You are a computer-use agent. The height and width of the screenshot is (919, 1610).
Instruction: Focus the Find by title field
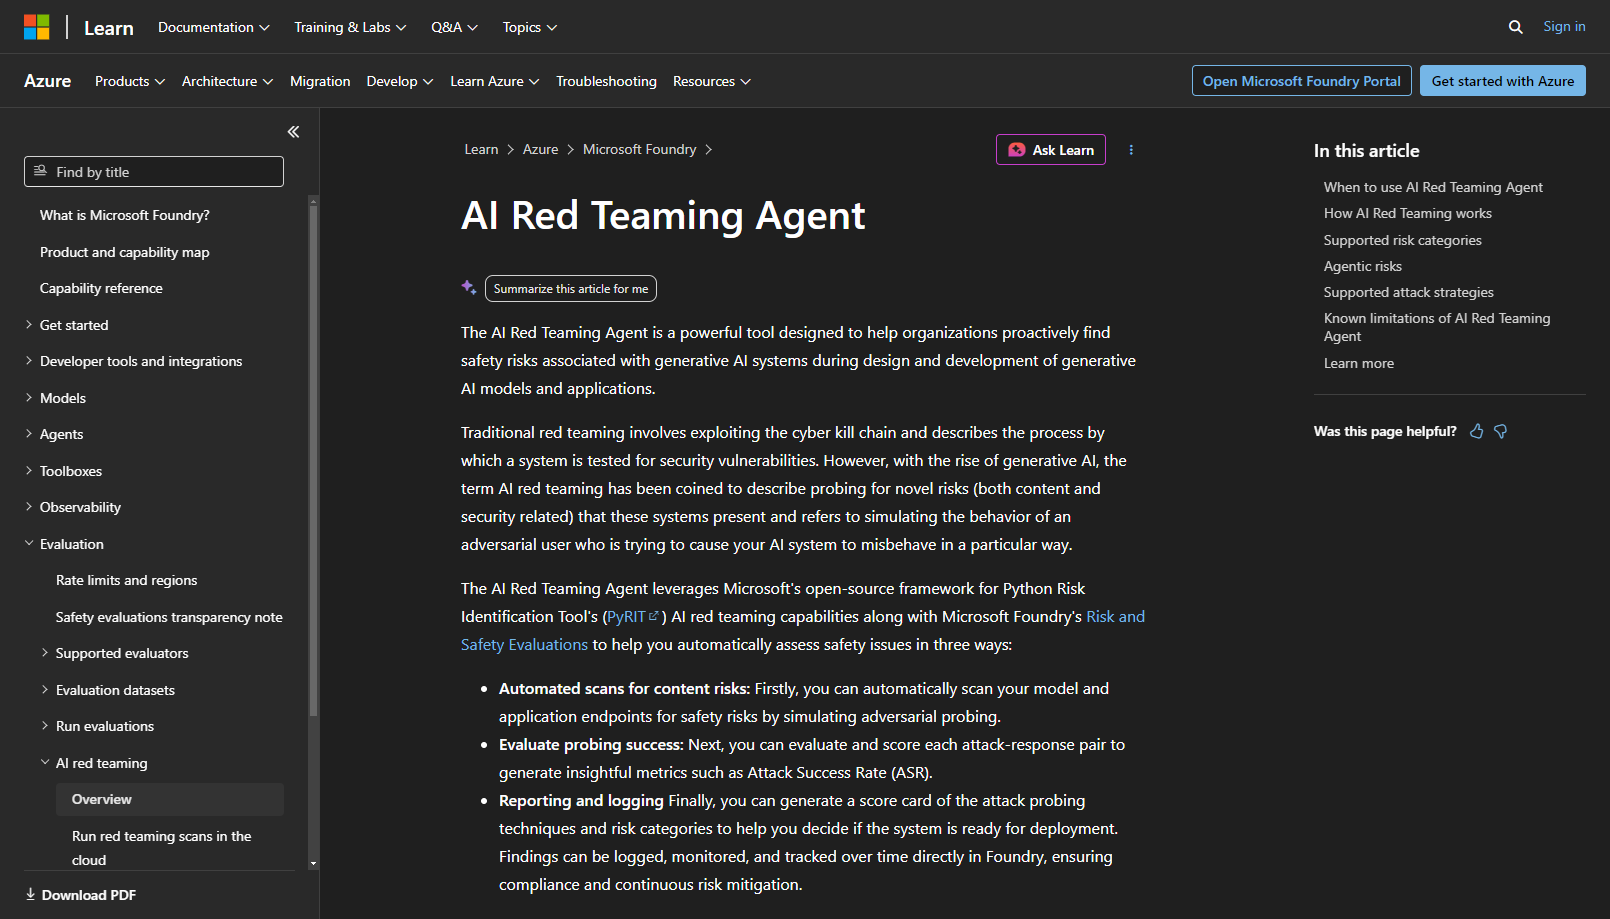[154, 171]
